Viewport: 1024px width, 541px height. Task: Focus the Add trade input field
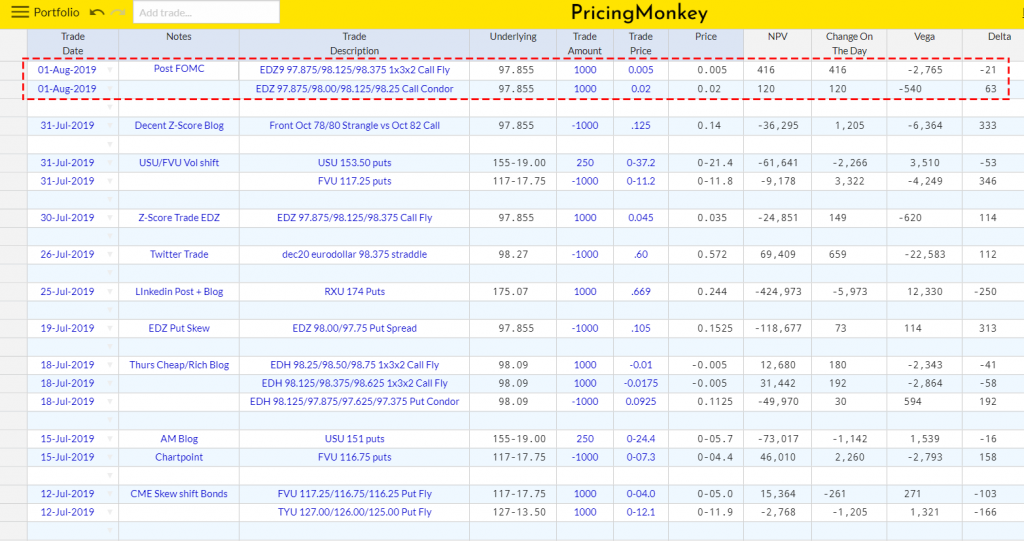tap(206, 12)
